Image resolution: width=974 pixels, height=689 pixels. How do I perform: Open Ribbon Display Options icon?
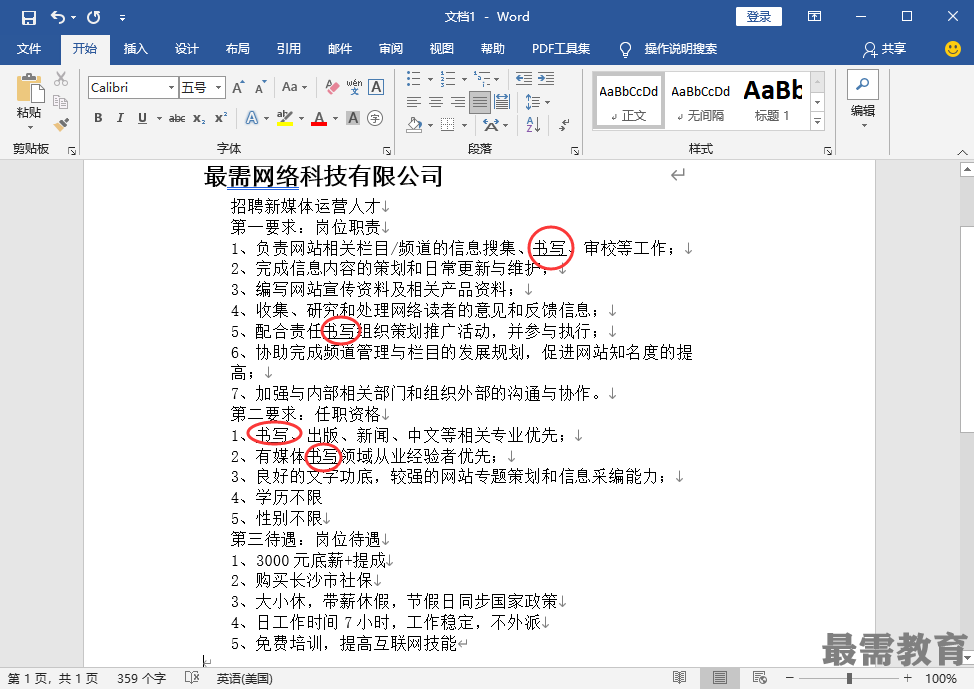tap(814, 17)
